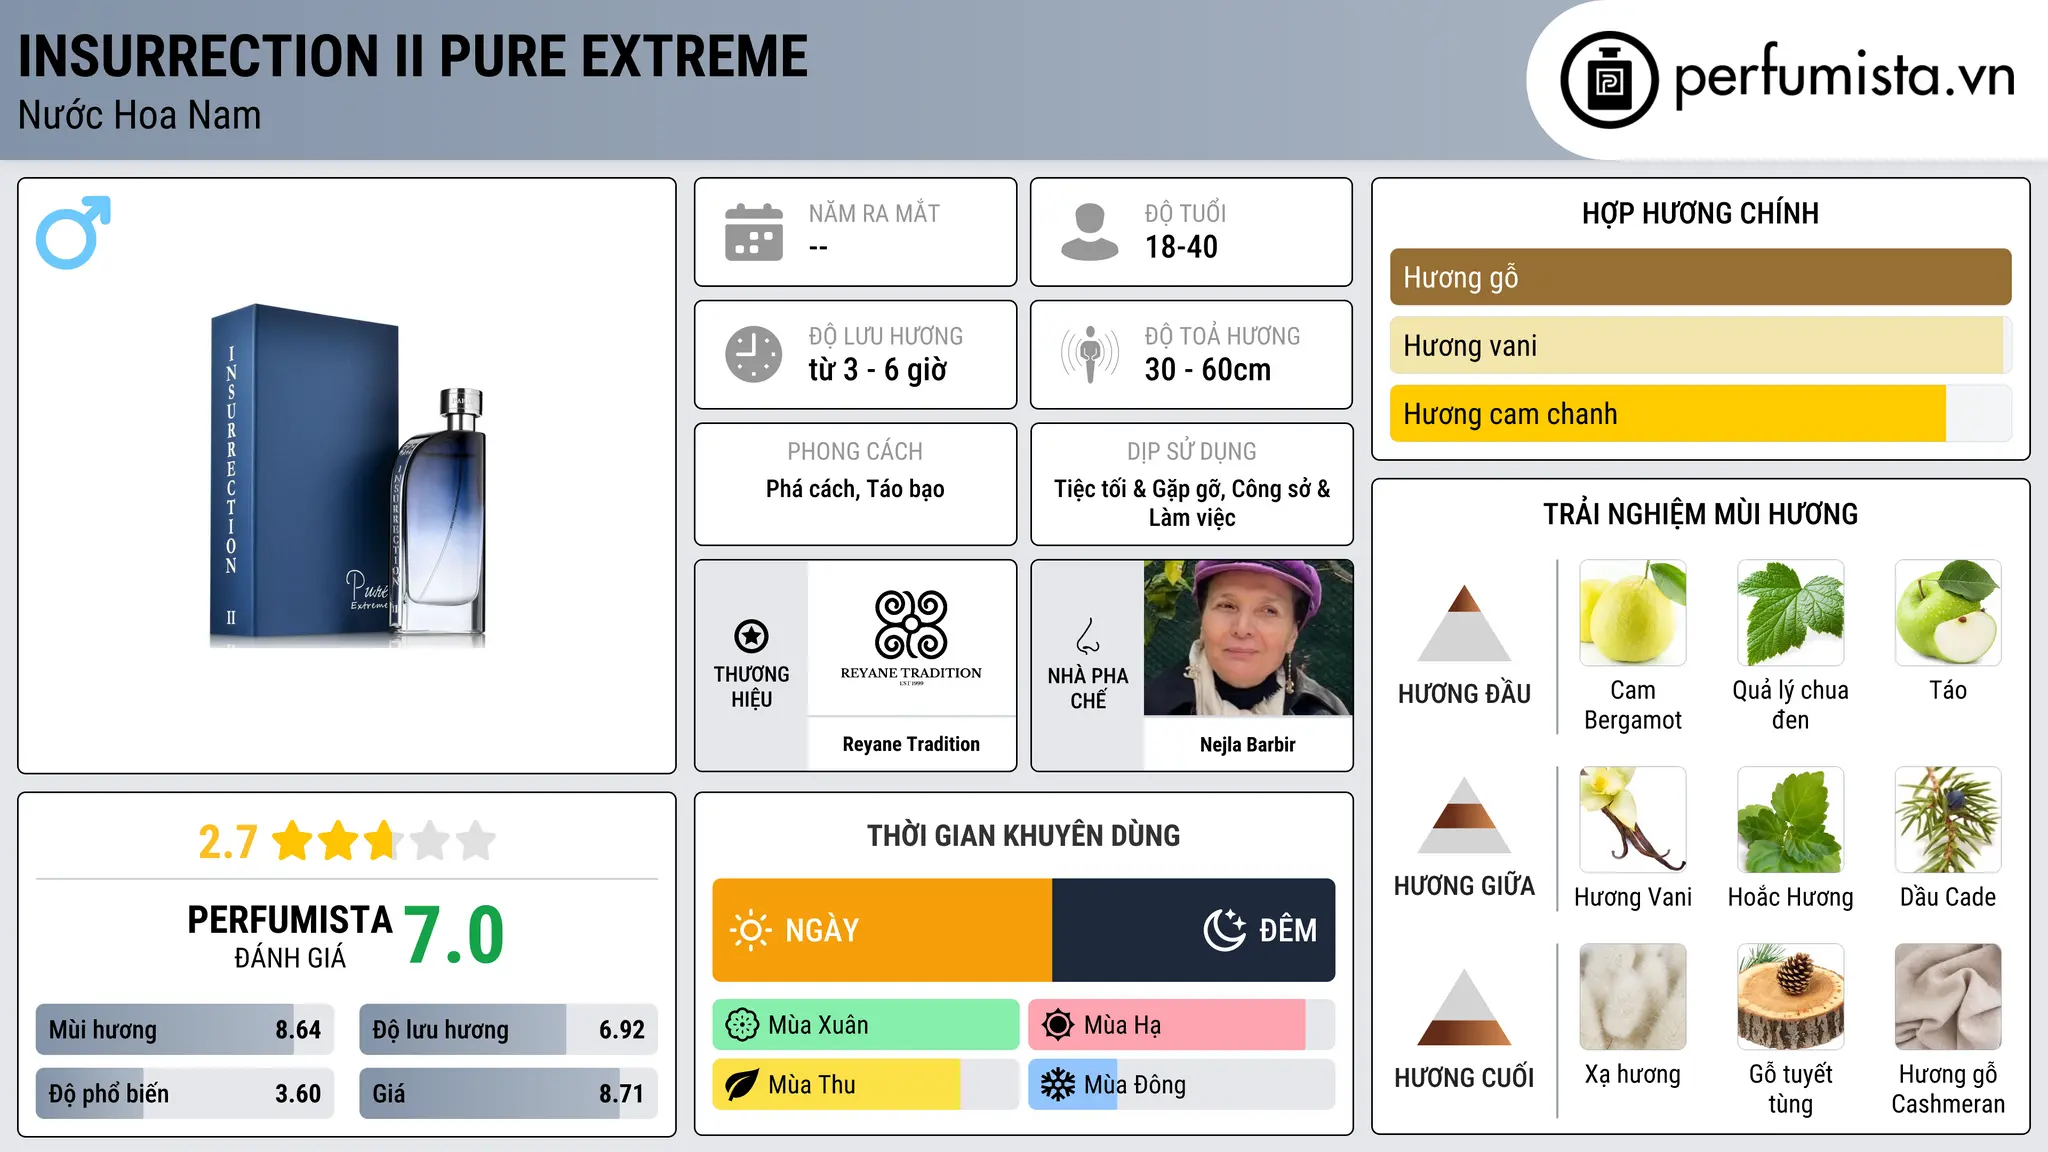Click the Mùa Đông season bar
Screen dimensions: 2048x1152
click(x=1182, y=1085)
